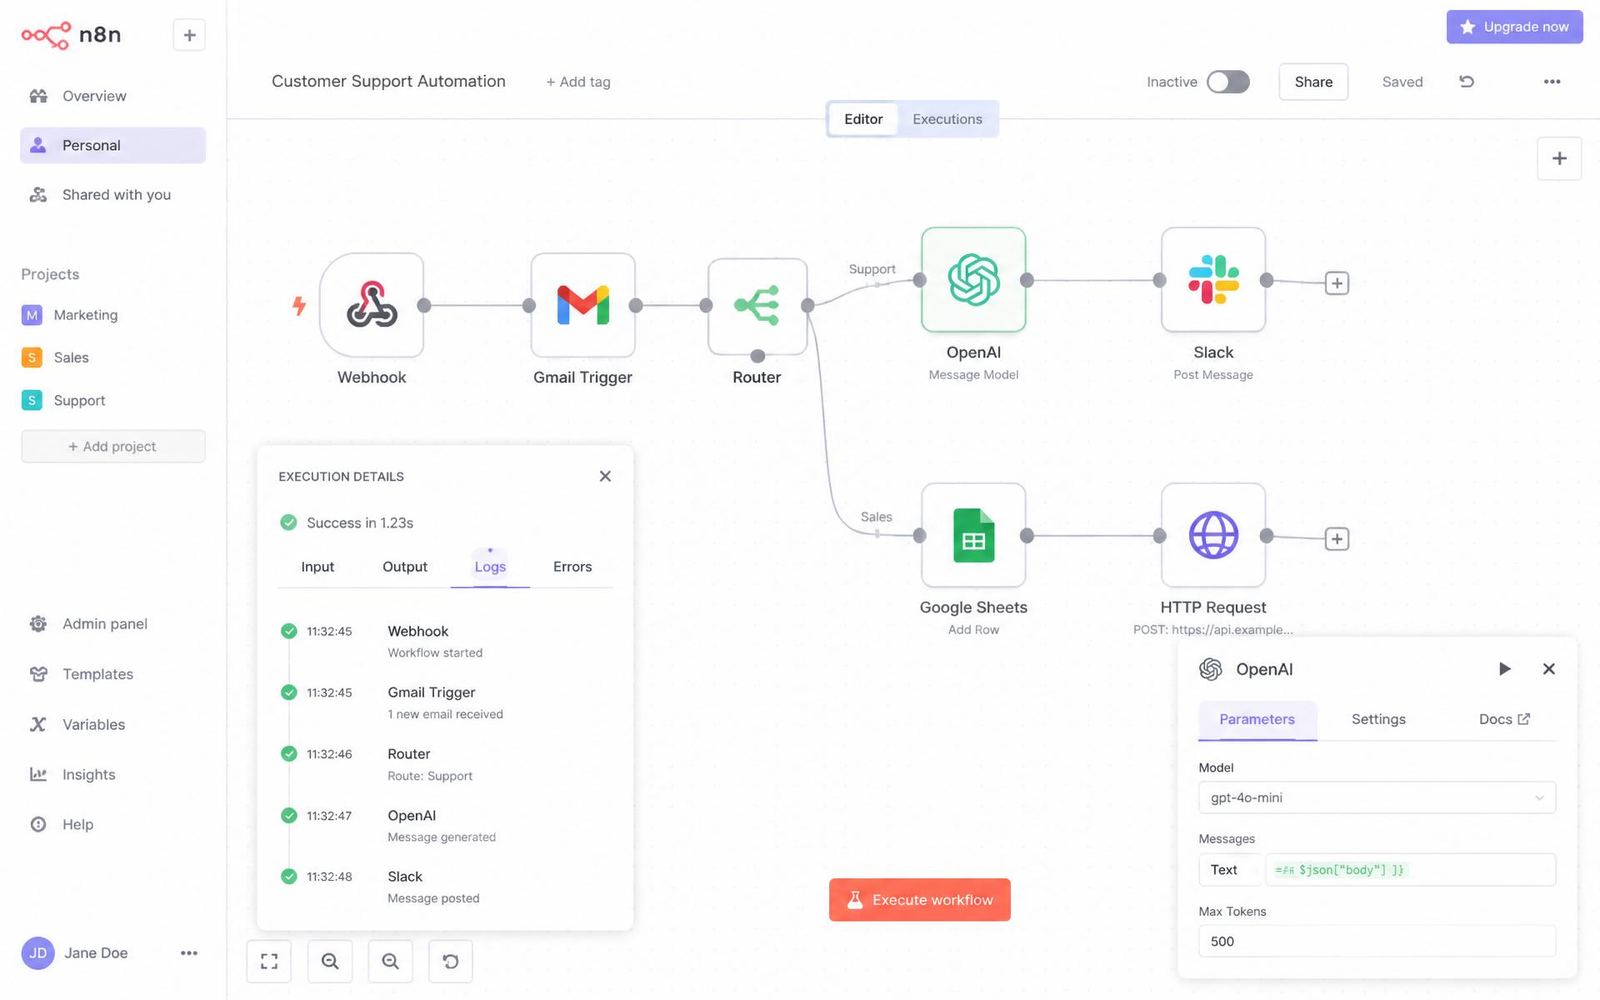Select the Slack 'Message posted' log entry
The image size is (1600, 1000).
(x=445, y=887)
